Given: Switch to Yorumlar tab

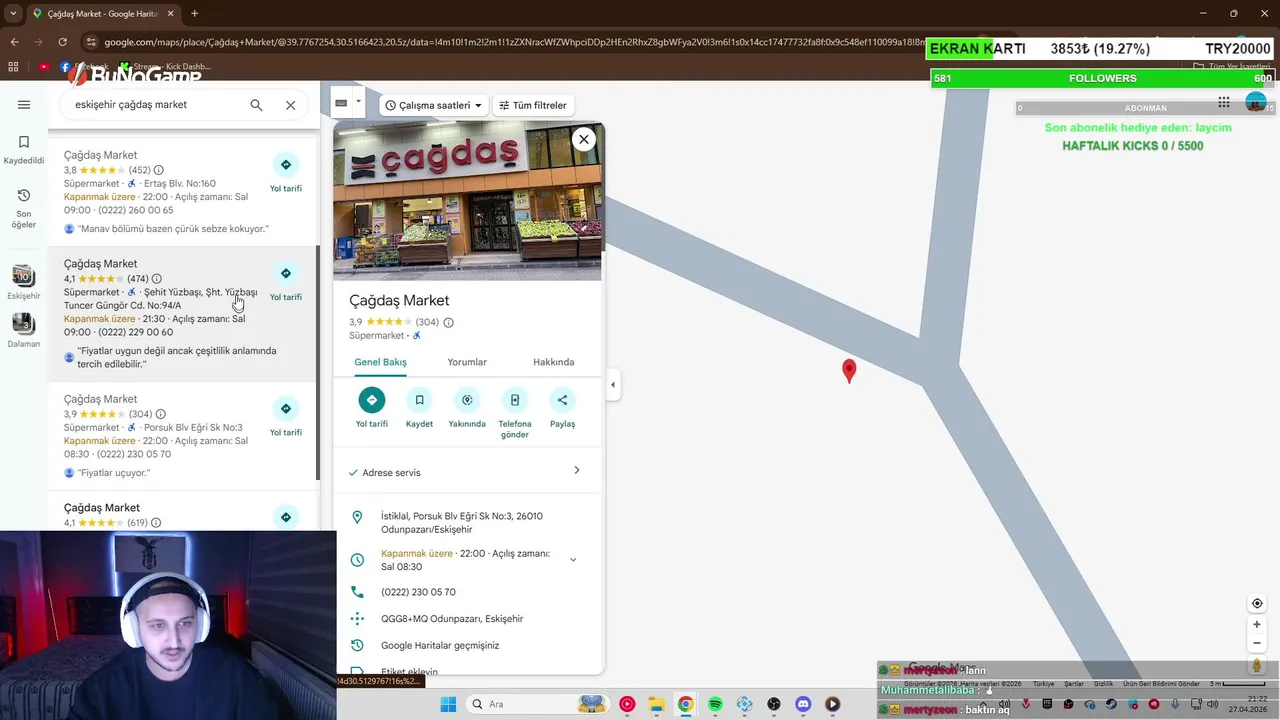Looking at the screenshot, I should click(467, 362).
